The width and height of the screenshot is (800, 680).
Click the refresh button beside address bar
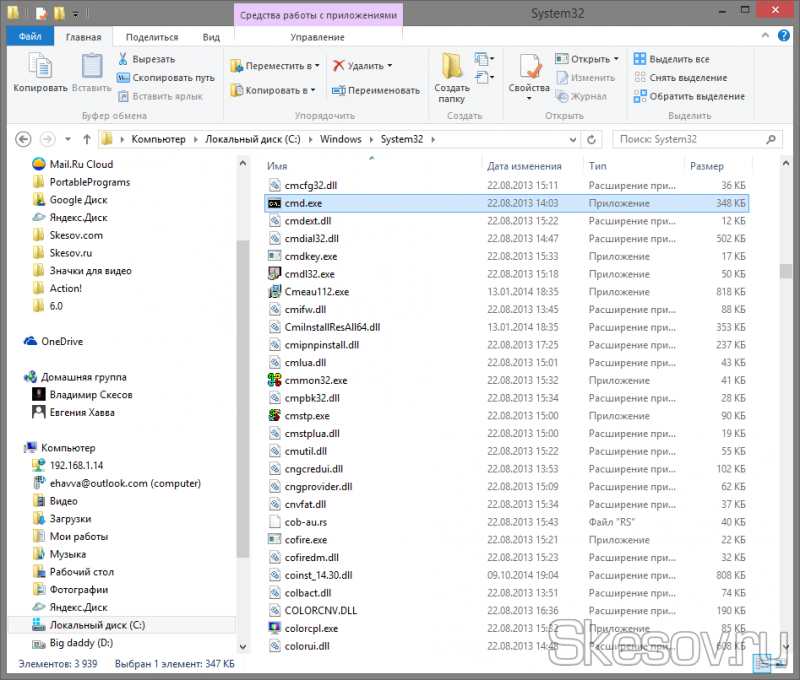pyautogui.click(x=593, y=139)
